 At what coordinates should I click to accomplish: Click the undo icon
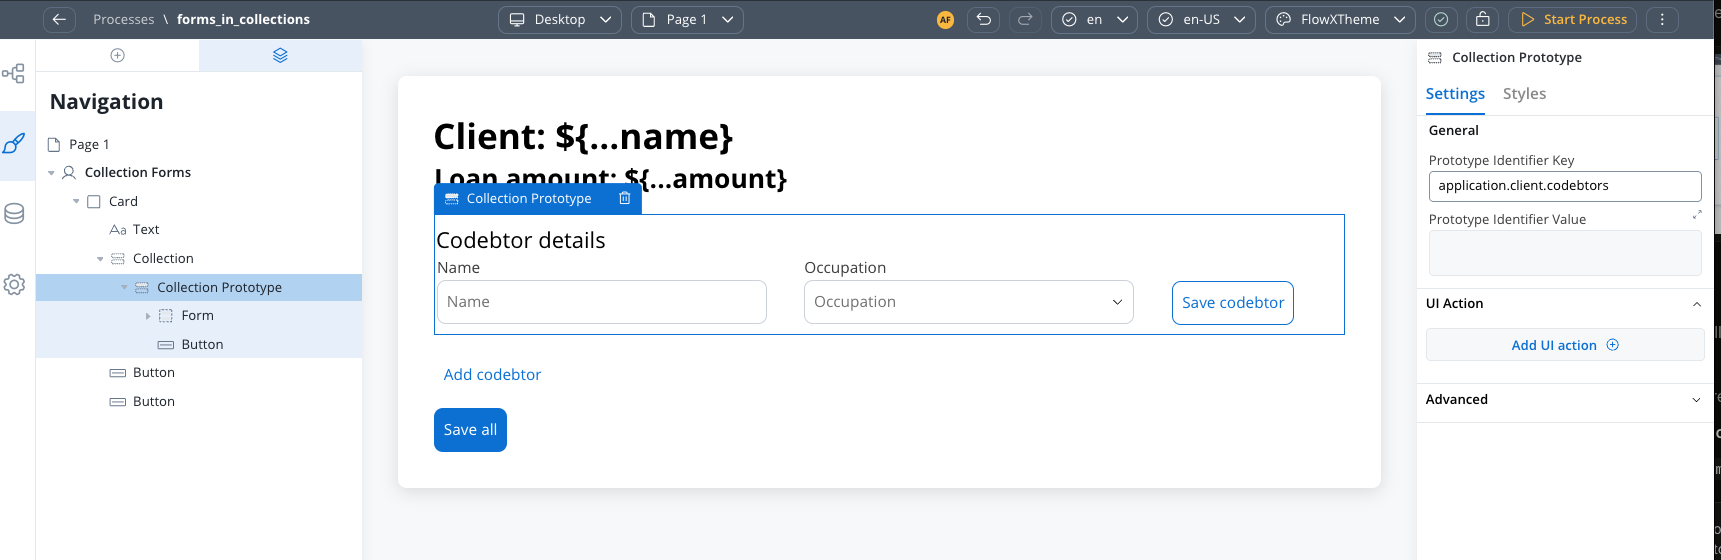[984, 19]
